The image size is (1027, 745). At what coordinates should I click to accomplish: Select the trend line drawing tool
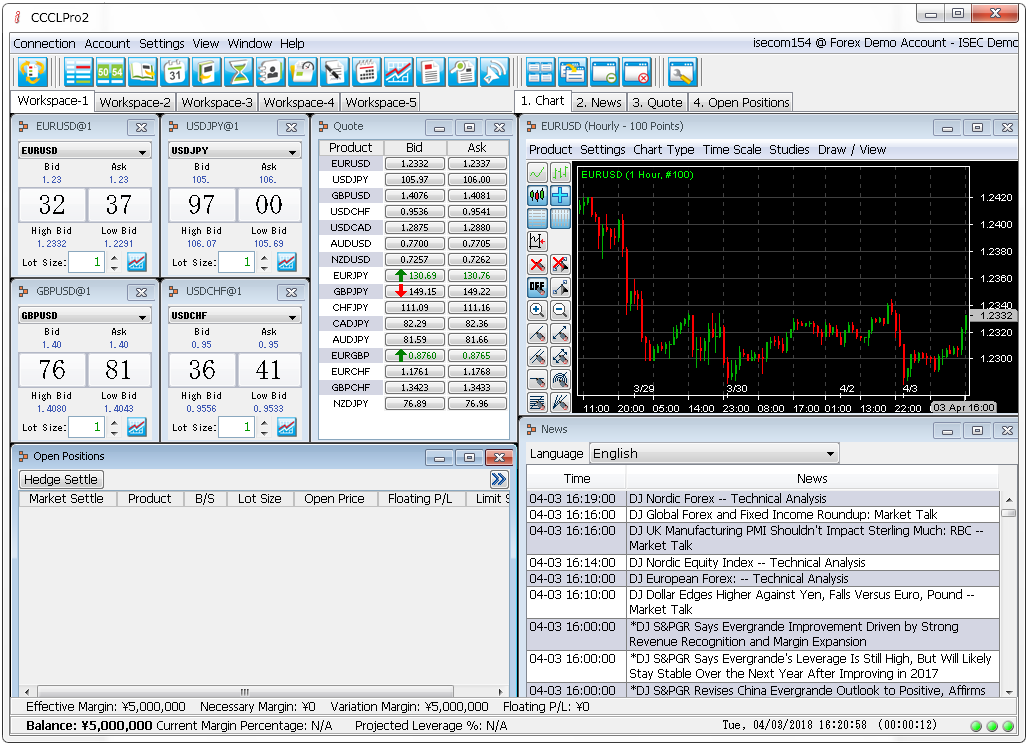pyautogui.click(x=537, y=334)
